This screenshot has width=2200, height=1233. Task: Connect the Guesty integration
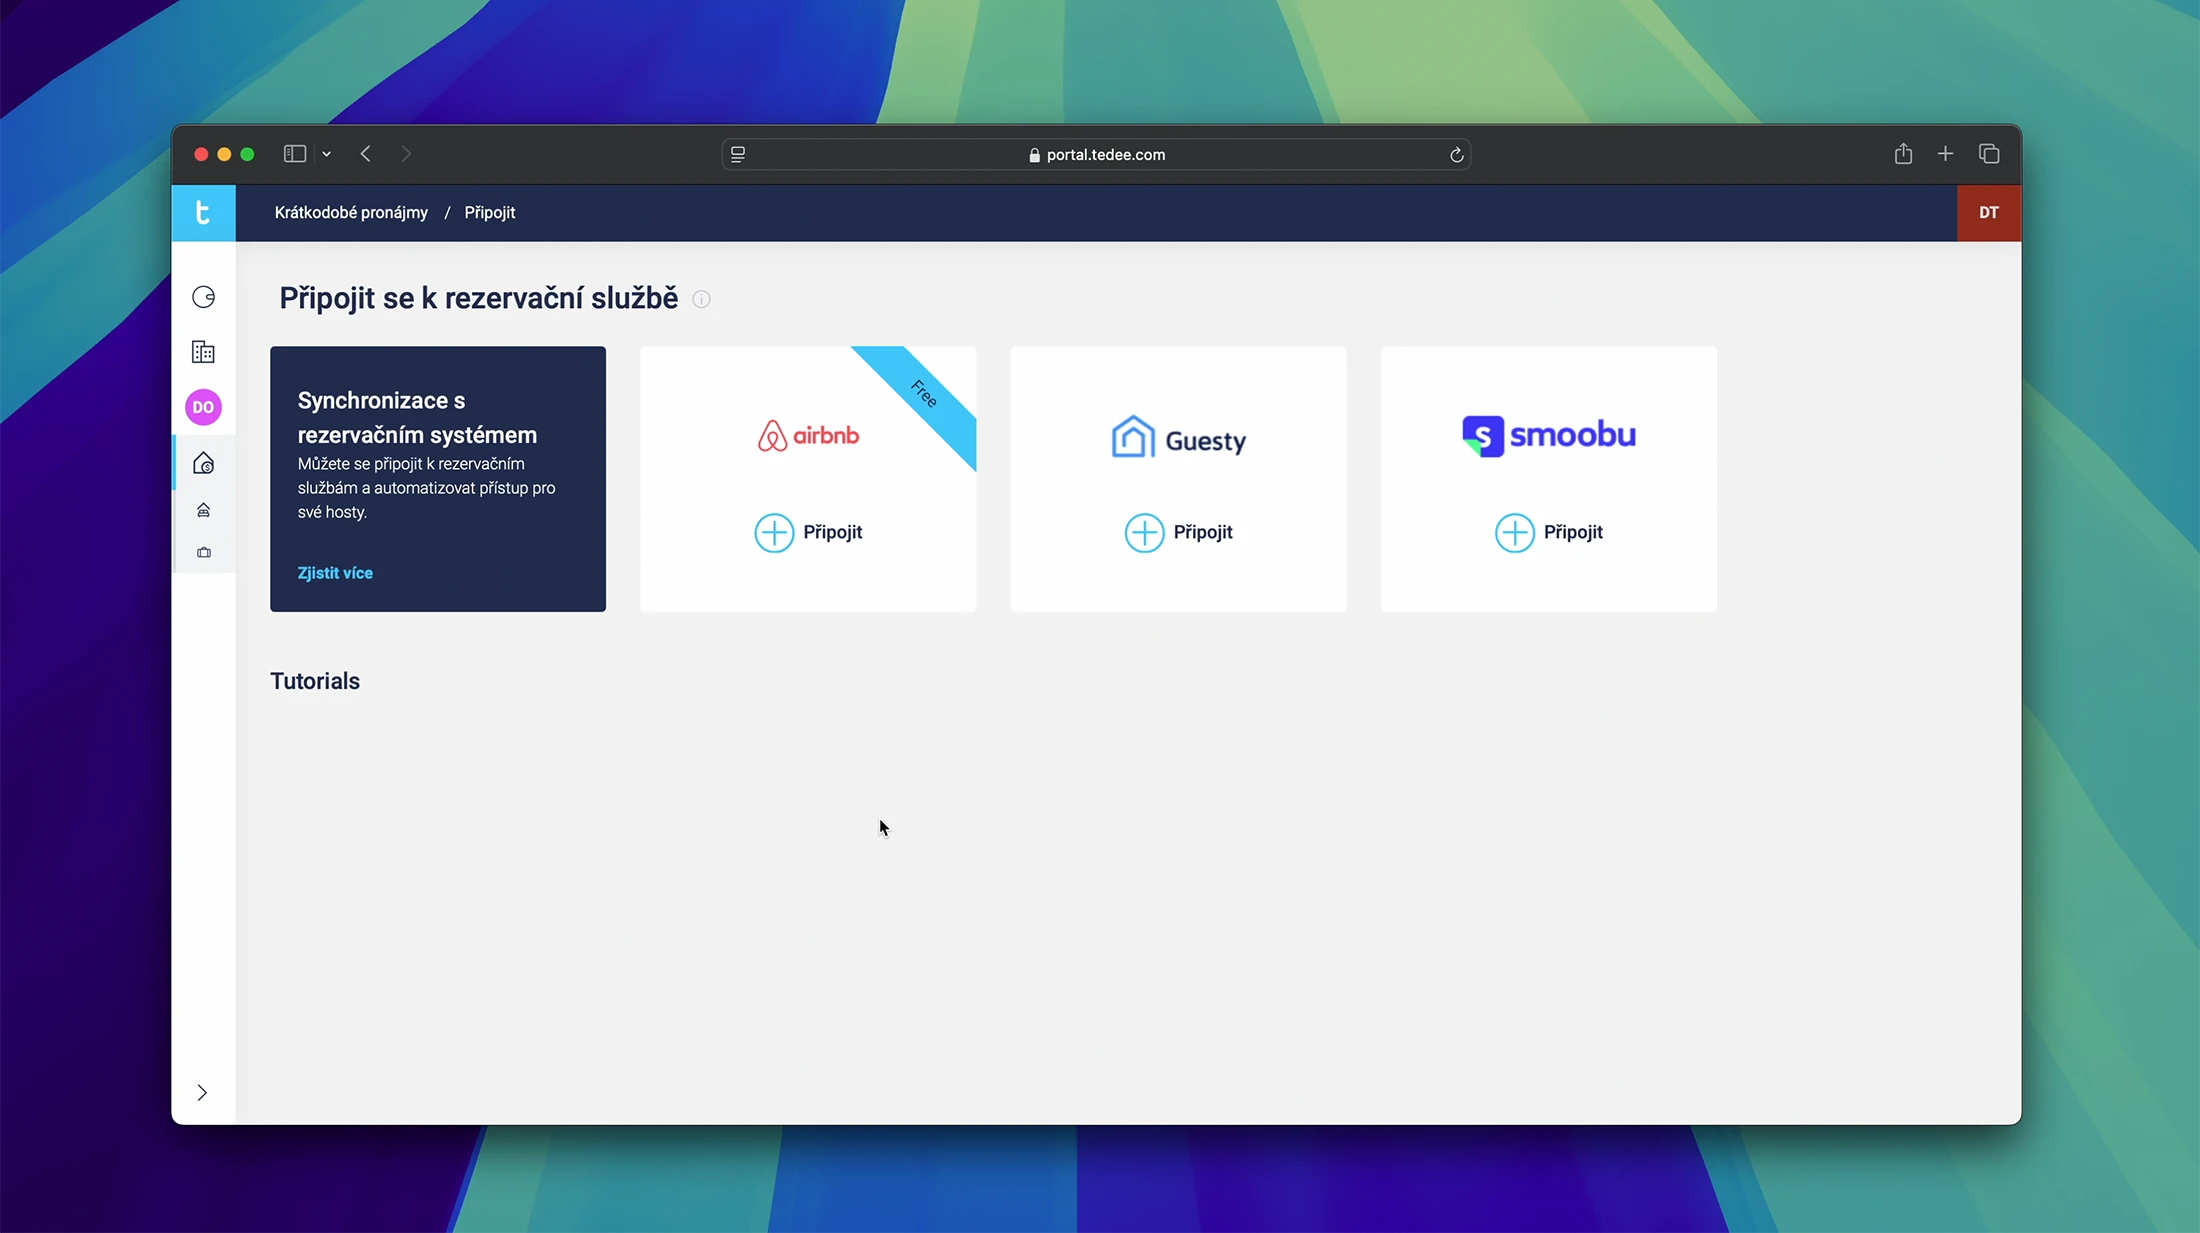[1178, 532]
